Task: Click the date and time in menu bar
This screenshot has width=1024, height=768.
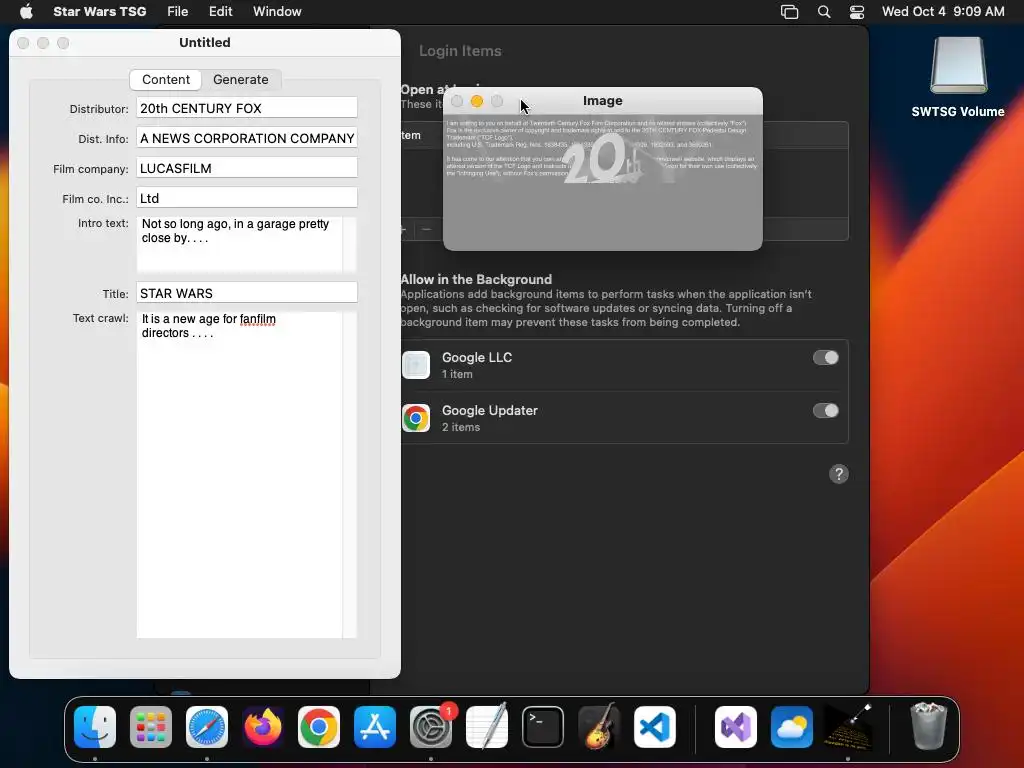Action: pos(943,11)
